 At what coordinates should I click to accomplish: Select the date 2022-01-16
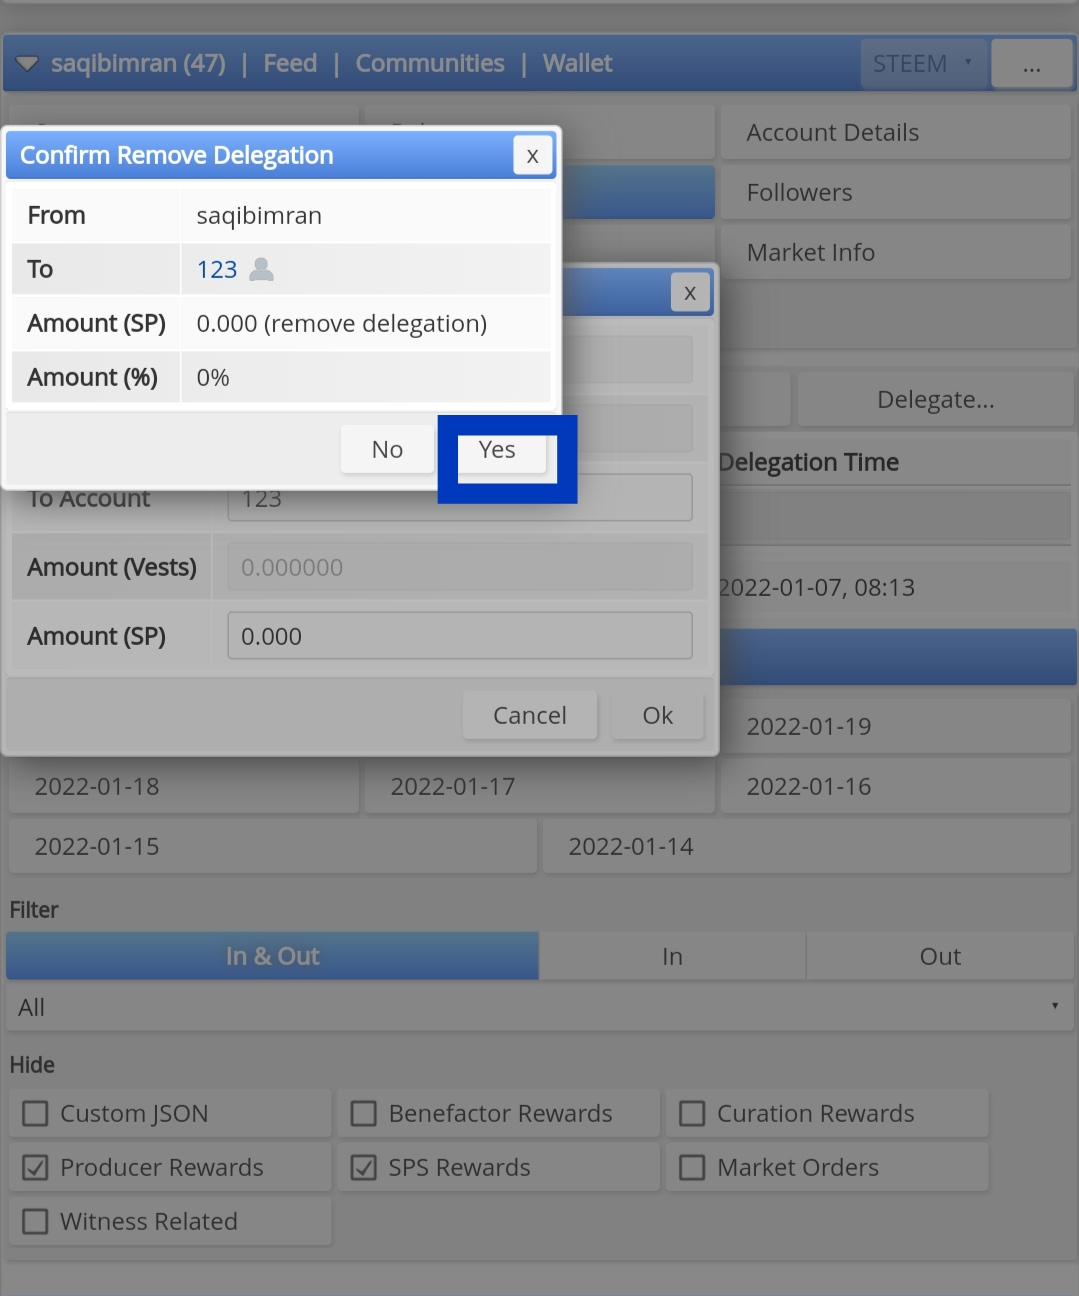point(896,787)
